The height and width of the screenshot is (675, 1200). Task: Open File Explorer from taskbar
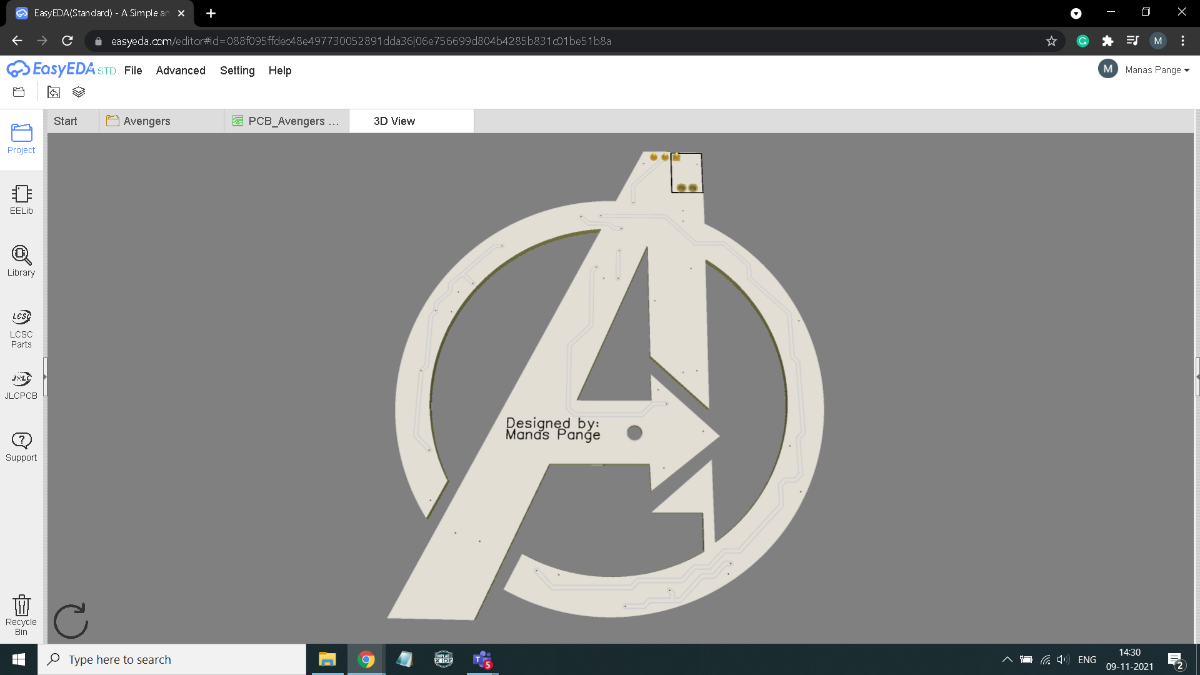(326, 660)
